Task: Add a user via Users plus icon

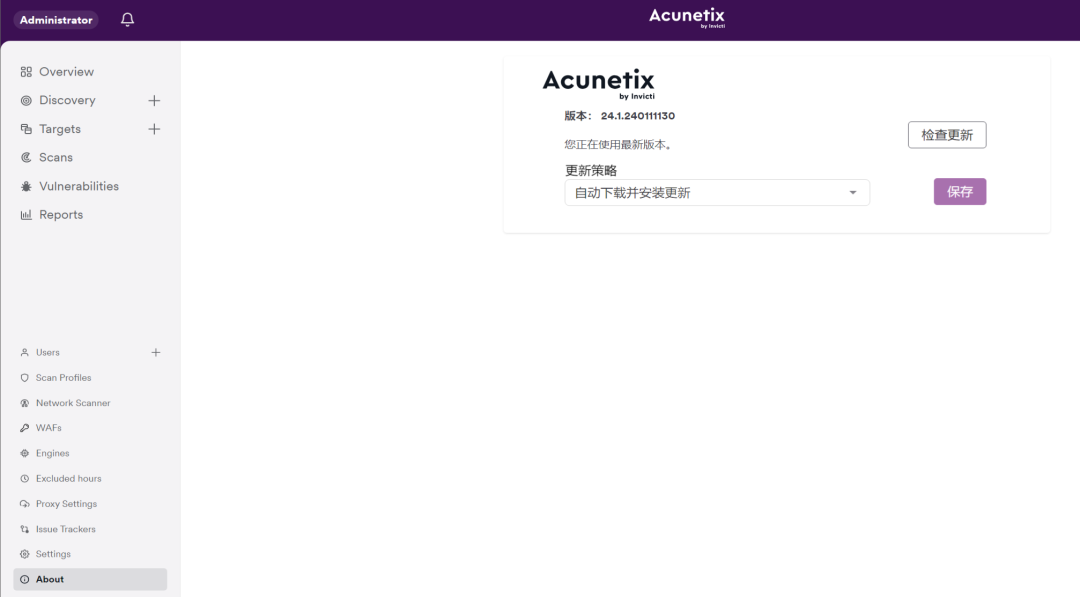Action: [156, 353]
